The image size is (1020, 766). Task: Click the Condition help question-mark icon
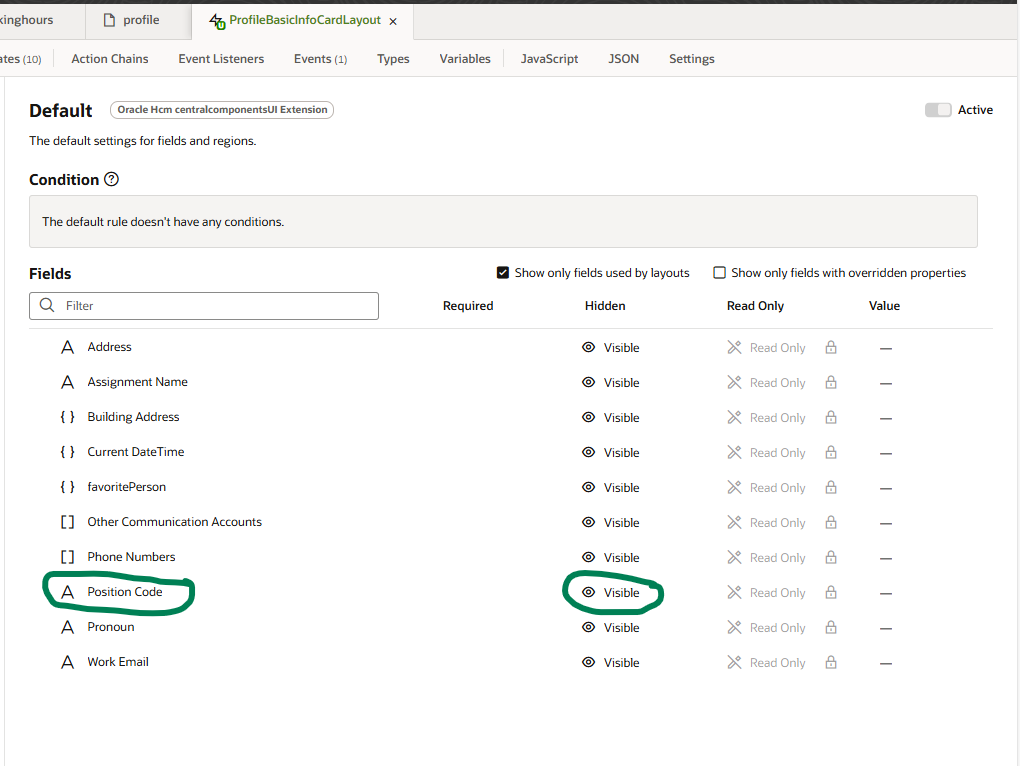point(111,179)
